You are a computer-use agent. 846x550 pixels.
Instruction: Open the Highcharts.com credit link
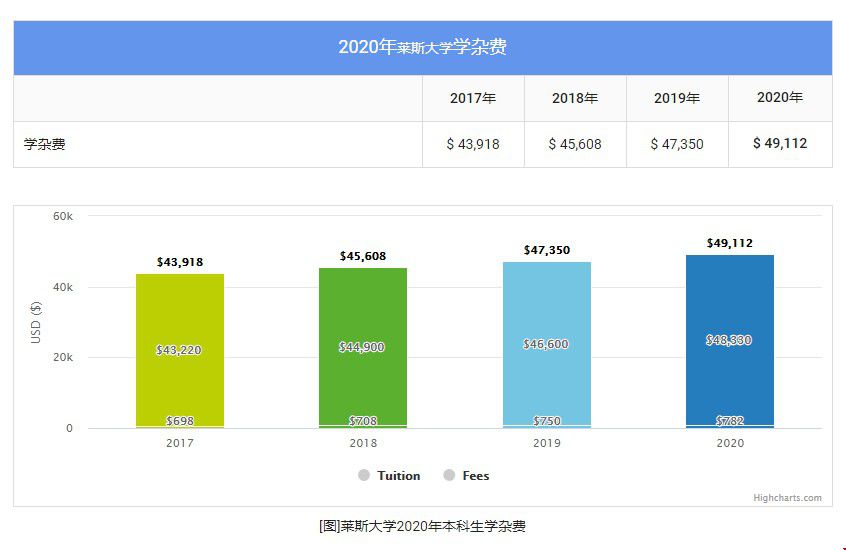787,498
